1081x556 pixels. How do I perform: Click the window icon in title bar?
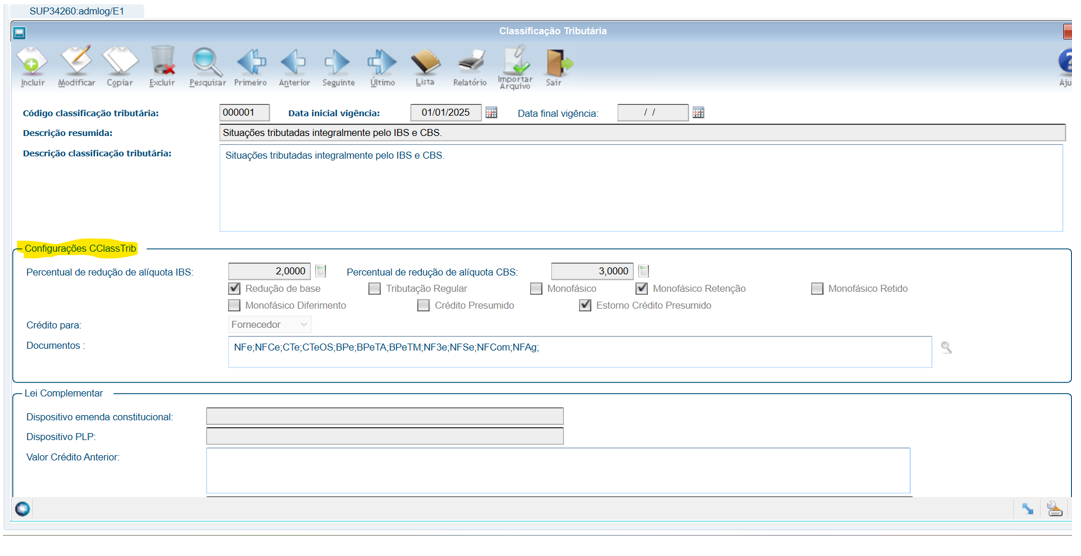coord(19,32)
